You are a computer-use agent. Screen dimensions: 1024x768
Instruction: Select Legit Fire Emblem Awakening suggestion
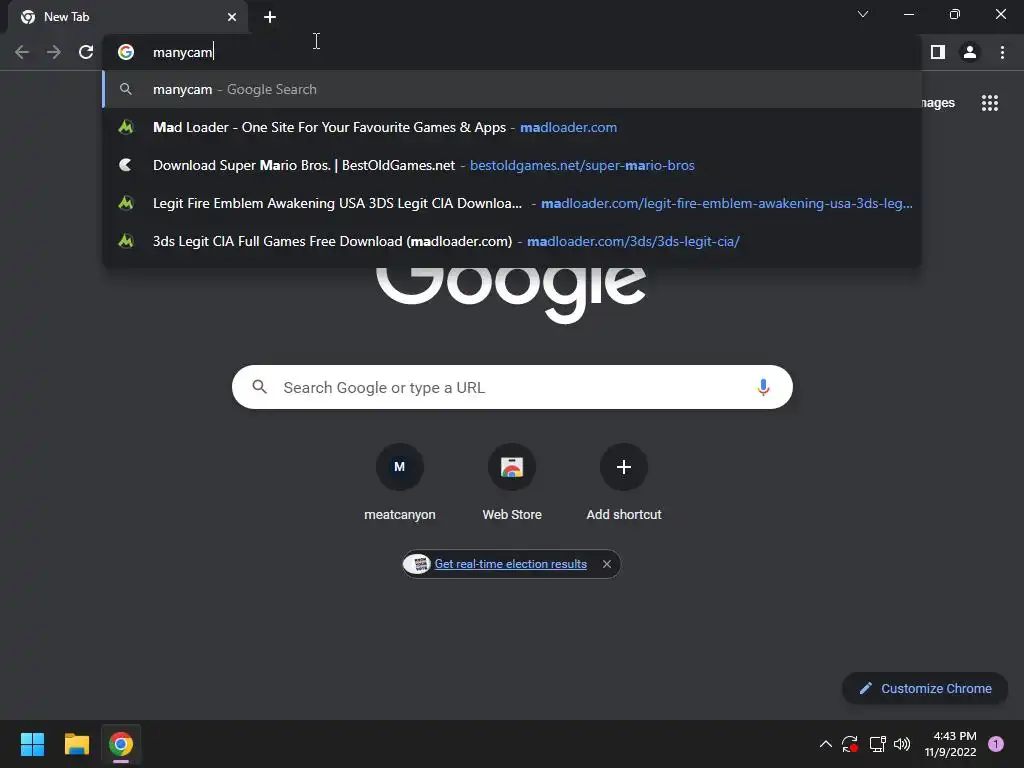point(512,203)
